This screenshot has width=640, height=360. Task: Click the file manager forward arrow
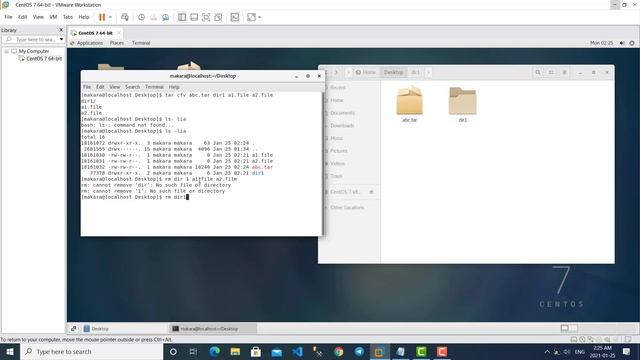[x=336, y=72]
